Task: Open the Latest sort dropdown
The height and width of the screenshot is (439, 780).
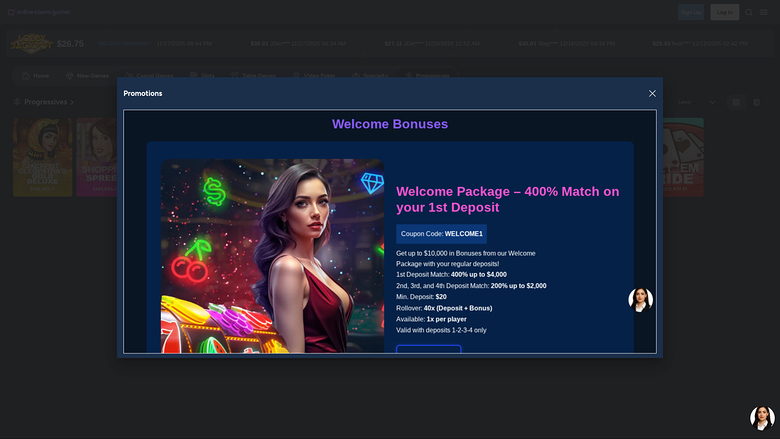Action: 696,102
